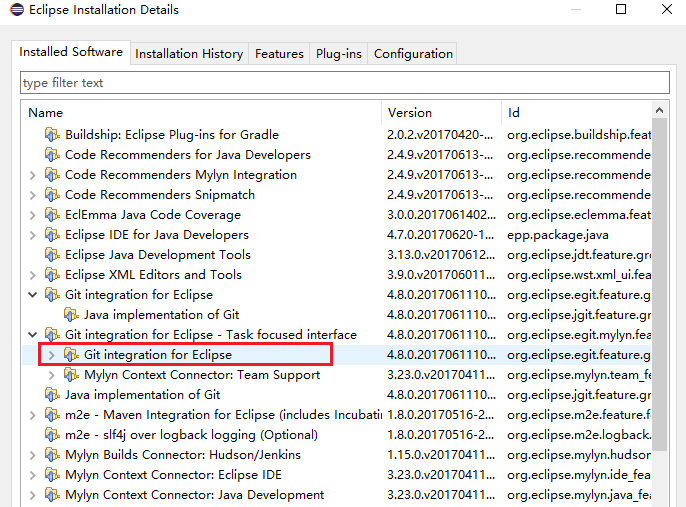The image size is (686, 507).
Task: Switch to Installed Software tab
Action: pos(71,52)
